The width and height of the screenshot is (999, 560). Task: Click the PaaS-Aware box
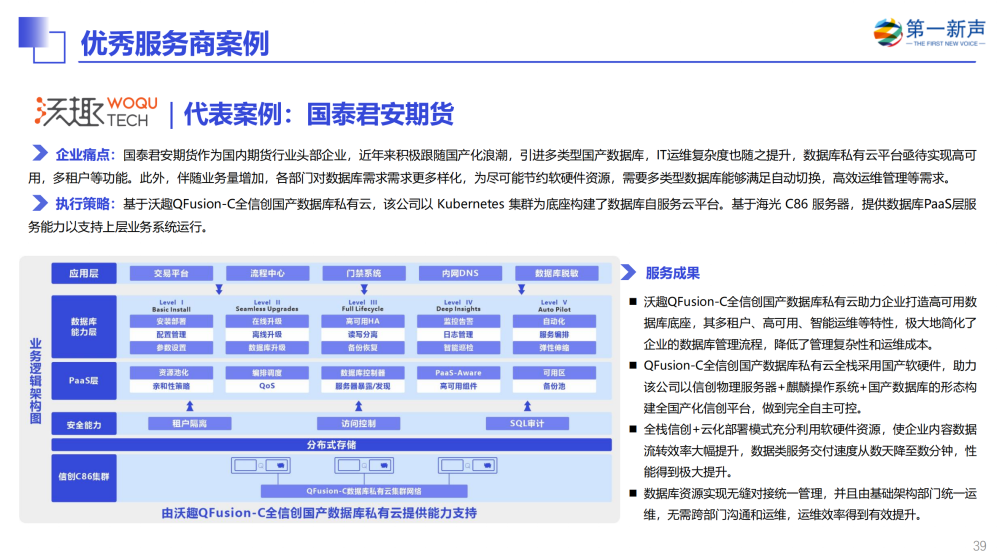coord(459,373)
